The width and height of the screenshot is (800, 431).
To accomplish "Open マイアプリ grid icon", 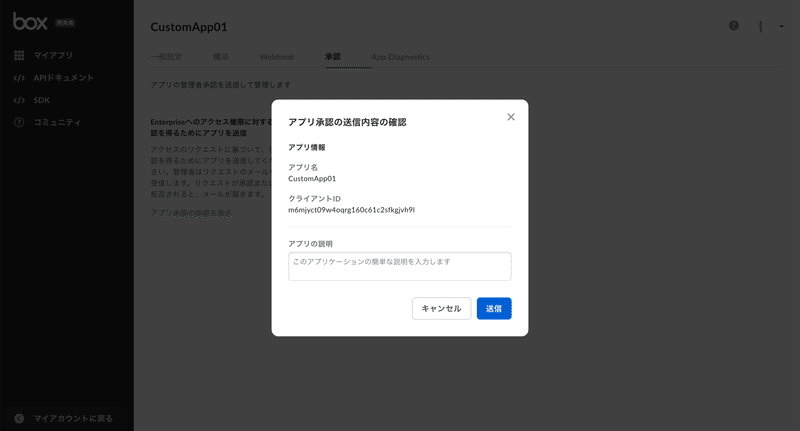I will tap(19, 55).
